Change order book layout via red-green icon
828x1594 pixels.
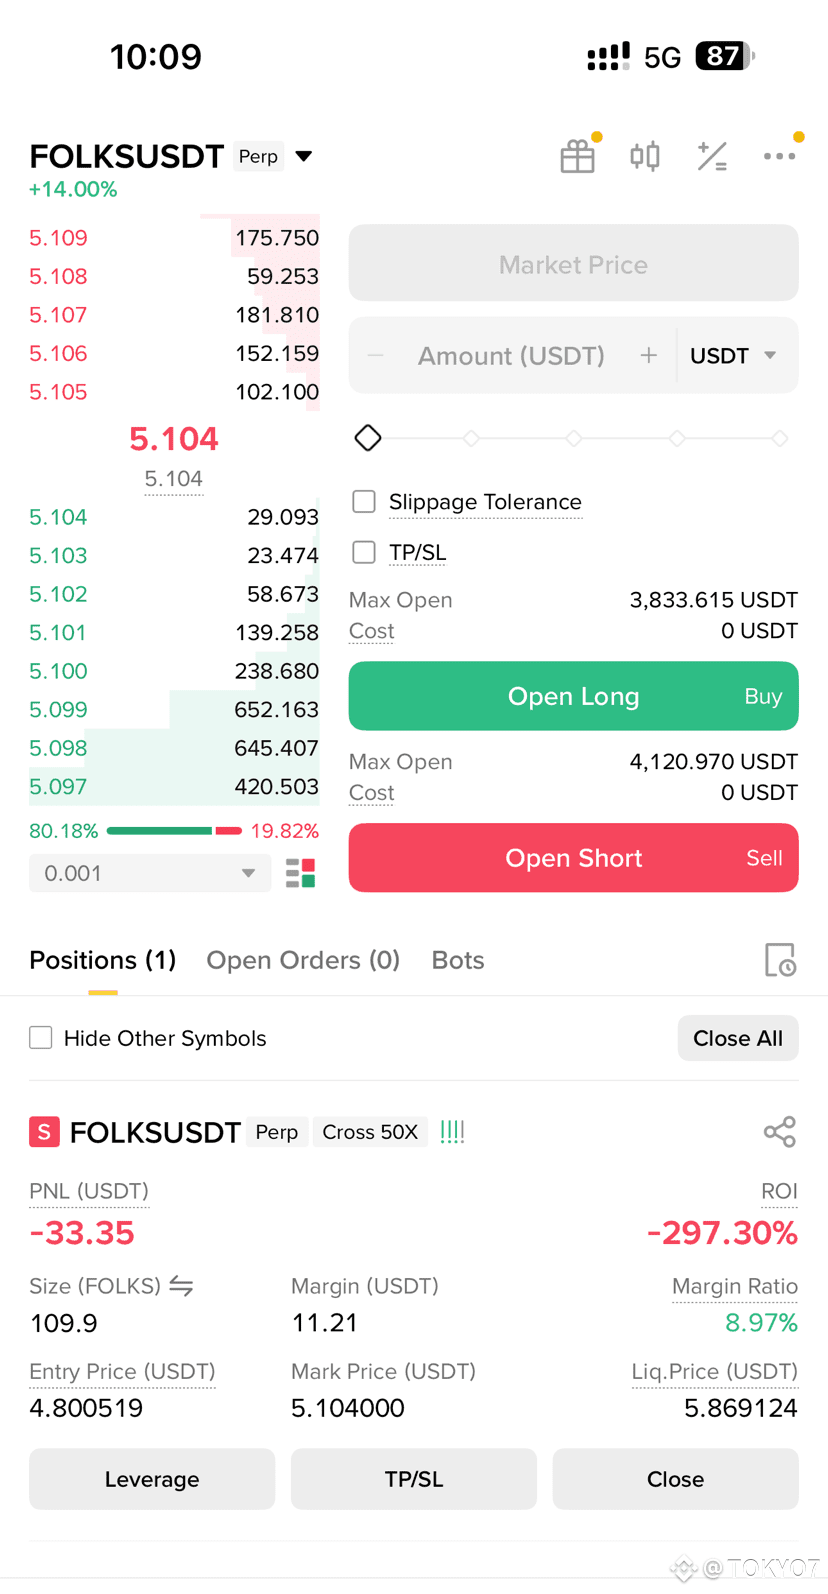300,873
